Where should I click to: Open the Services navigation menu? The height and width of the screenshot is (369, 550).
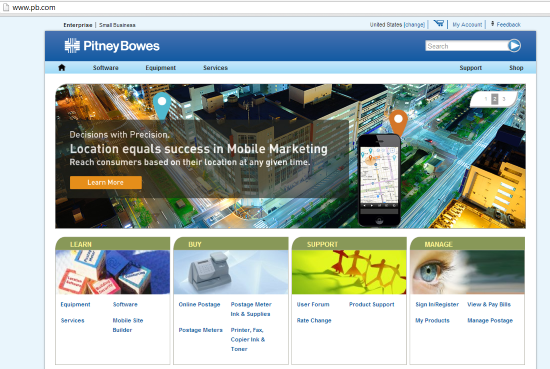(215, 68)
